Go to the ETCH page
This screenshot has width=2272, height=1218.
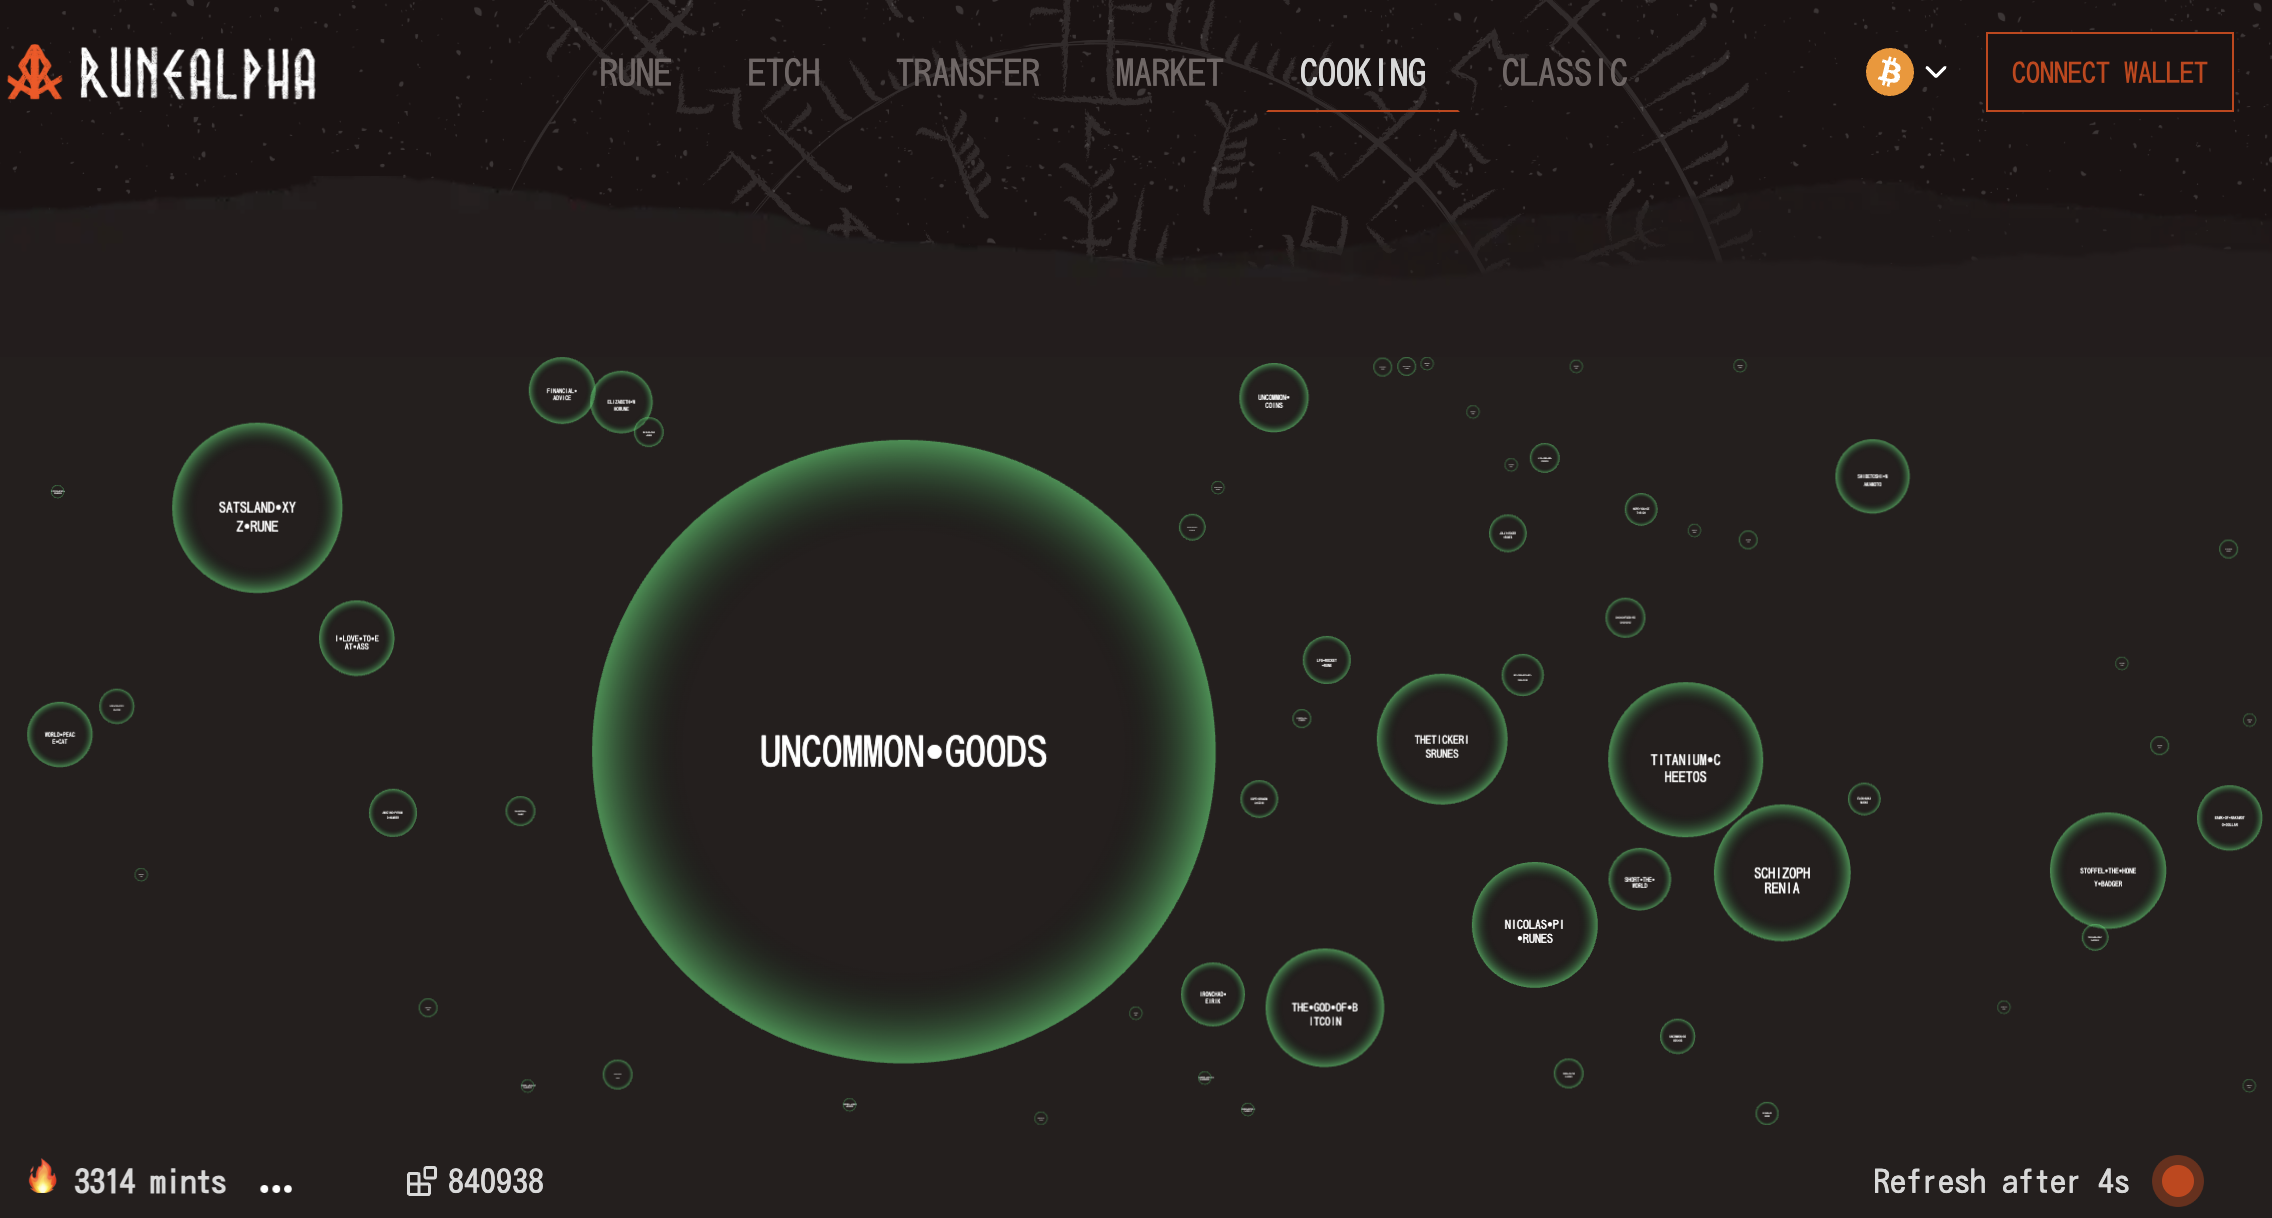pyautogui.click(x=783, y=73)
